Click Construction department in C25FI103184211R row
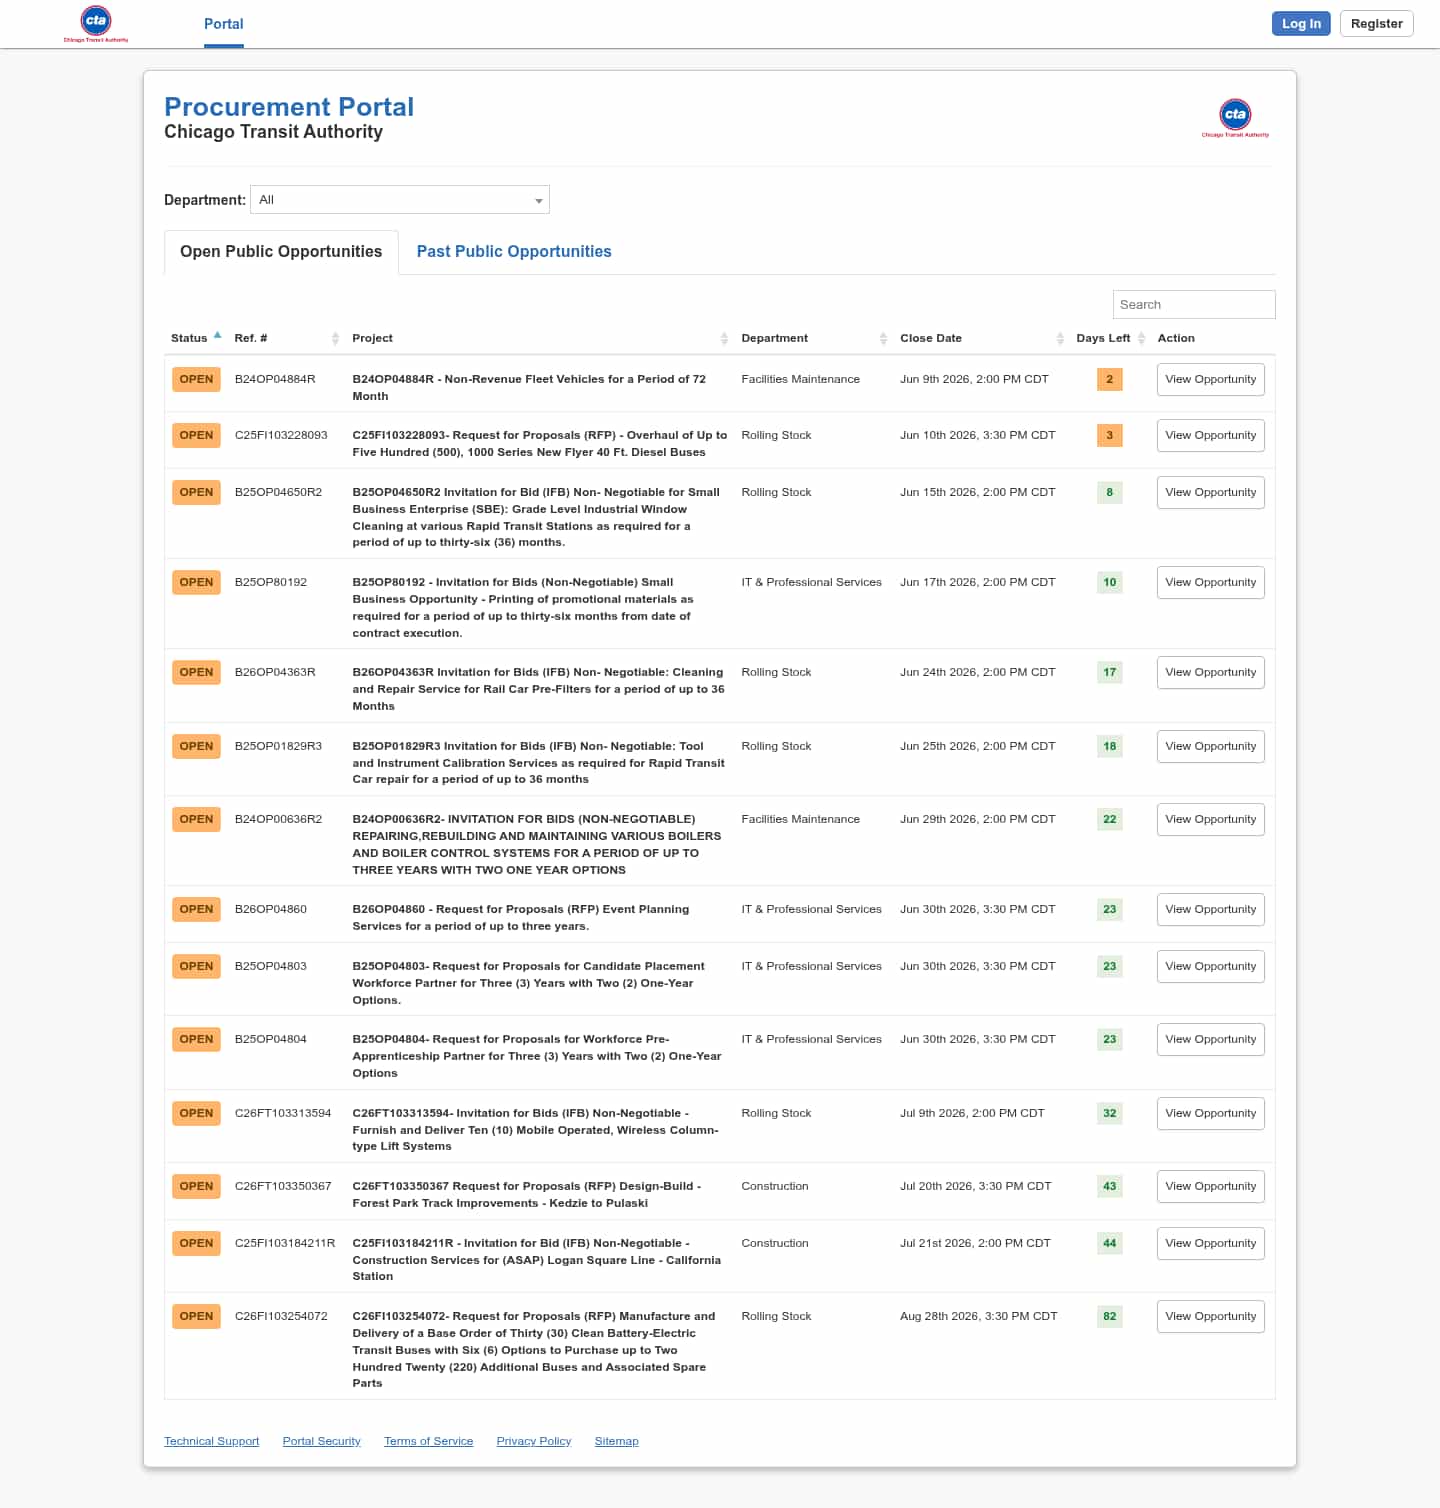This screenshot has width=1440, height=1508. pyautogui.click(x=775, y=1244)
